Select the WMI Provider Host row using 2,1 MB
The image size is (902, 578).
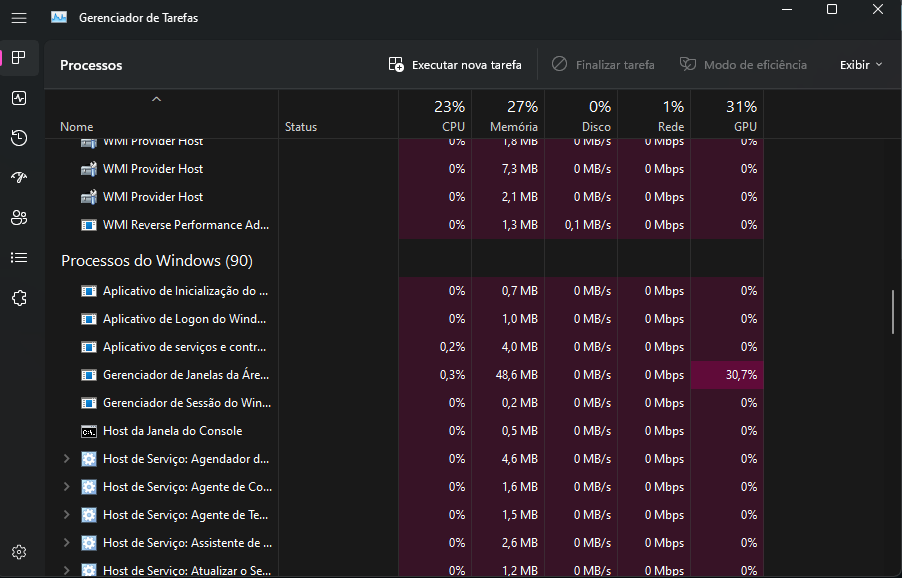point(404,197)
